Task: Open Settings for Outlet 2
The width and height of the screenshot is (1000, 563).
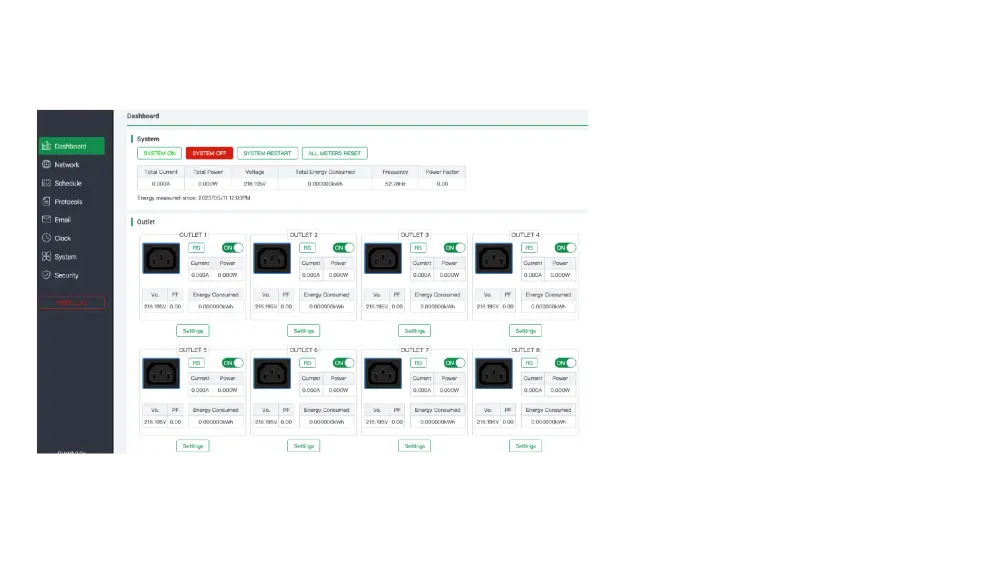Action: tap(304, 331)
